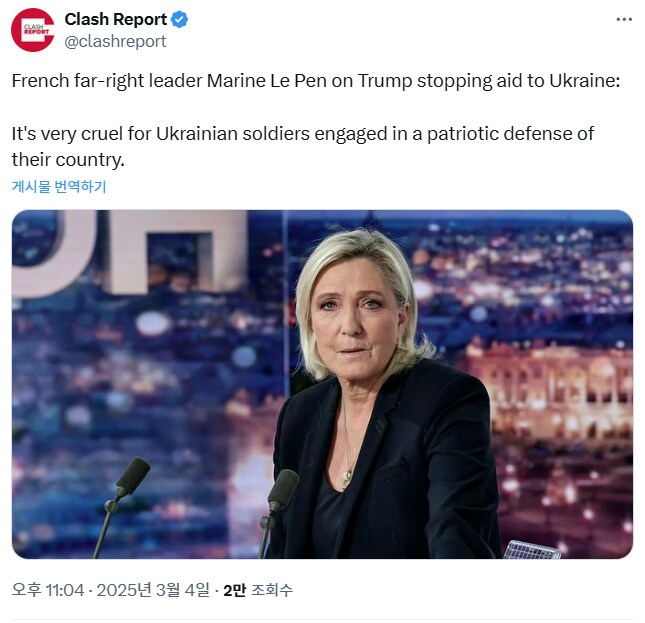Click the blue verified badge

[x=179, y=20]
